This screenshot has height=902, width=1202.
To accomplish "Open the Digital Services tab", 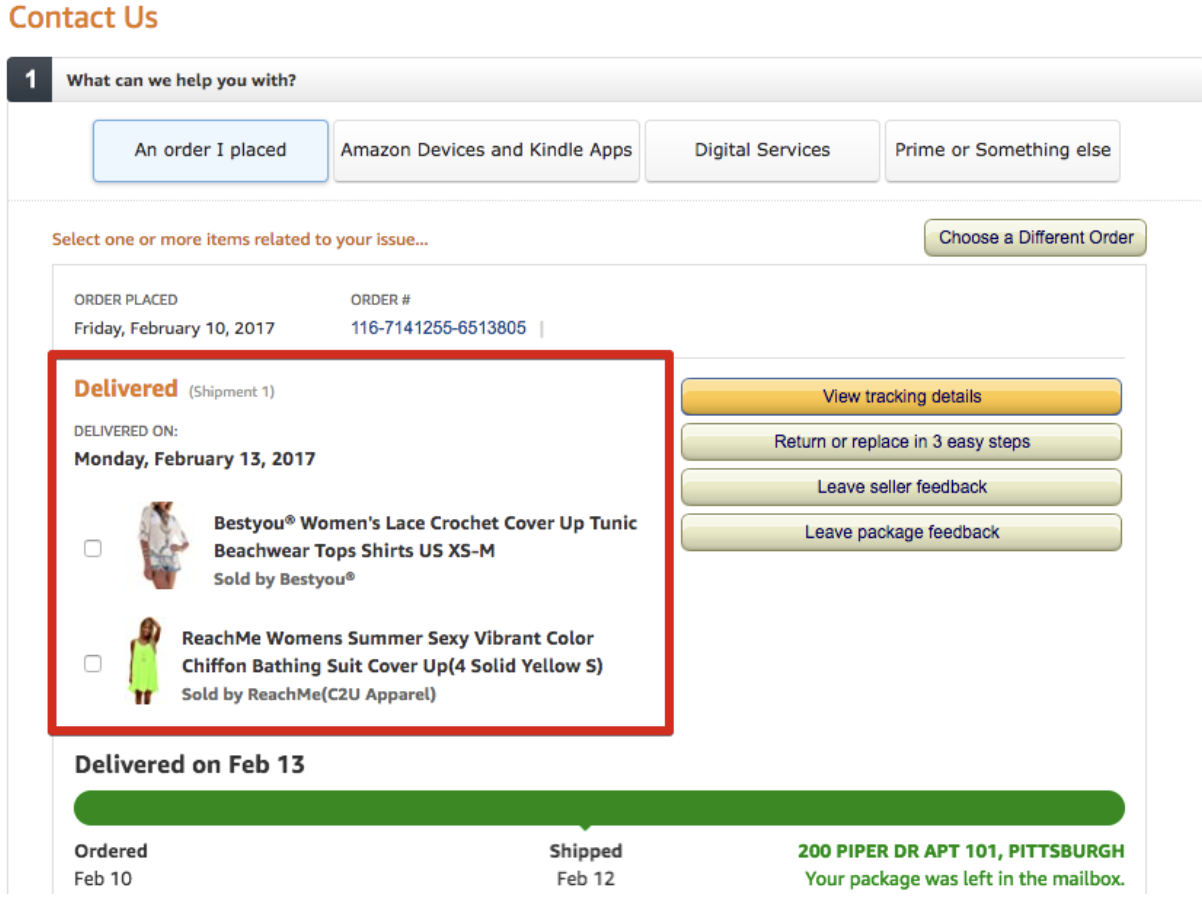I will (762, 151).
